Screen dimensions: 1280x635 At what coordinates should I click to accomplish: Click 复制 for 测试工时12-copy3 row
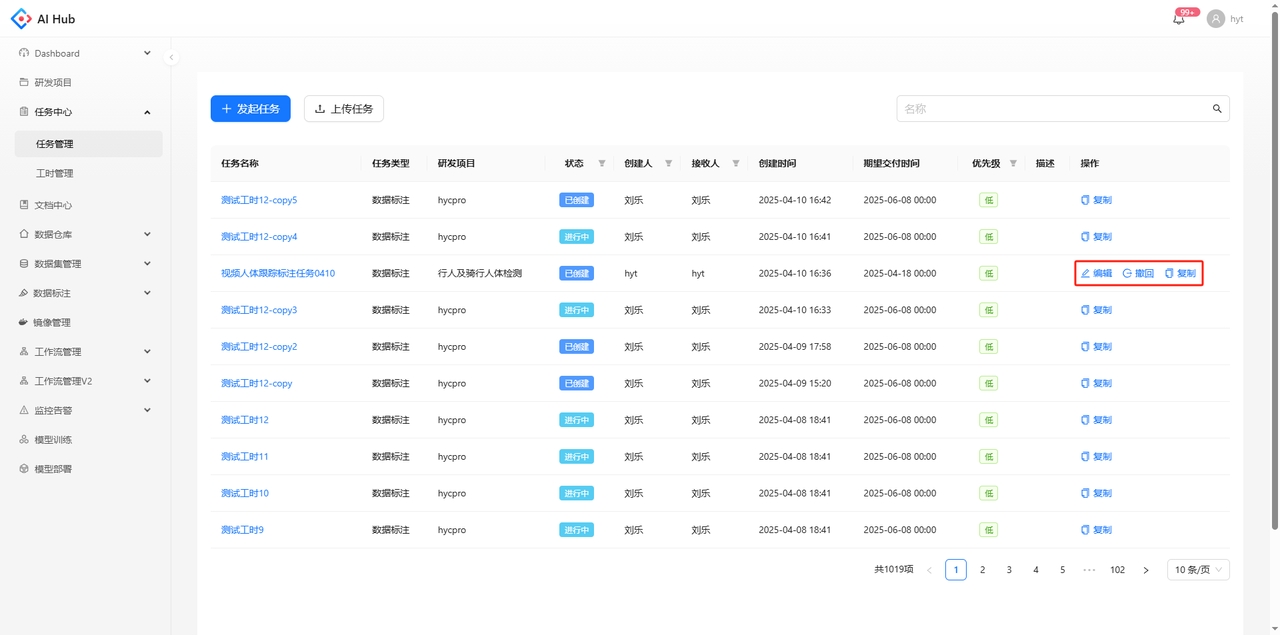pyautogui.click(x=1096, y=310)
